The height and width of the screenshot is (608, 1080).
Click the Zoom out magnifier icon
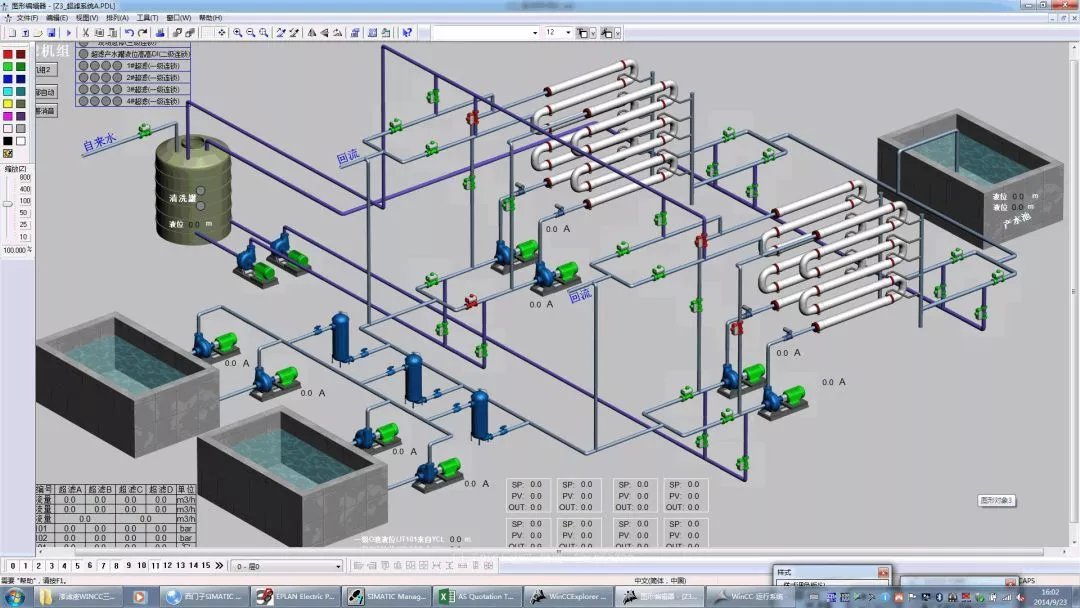[250, 33]
